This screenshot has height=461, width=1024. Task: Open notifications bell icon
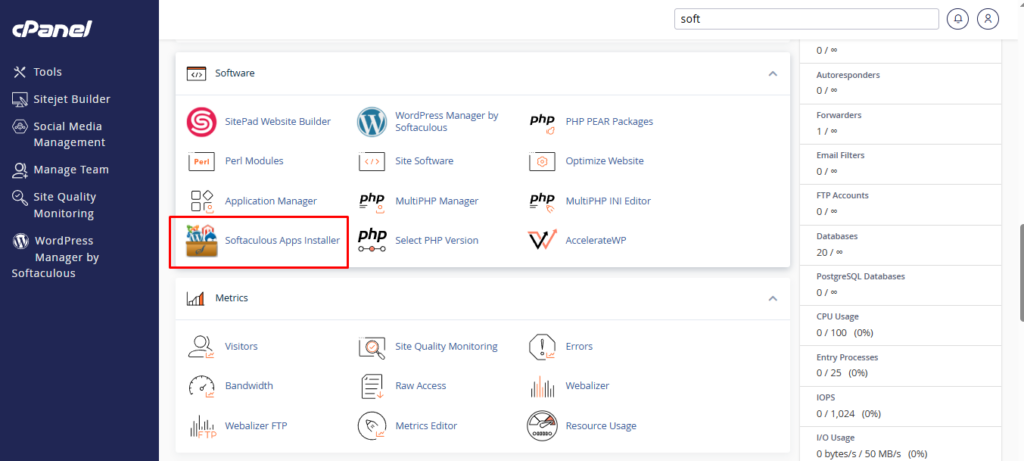pyautogui.click(x=957, y=19)
